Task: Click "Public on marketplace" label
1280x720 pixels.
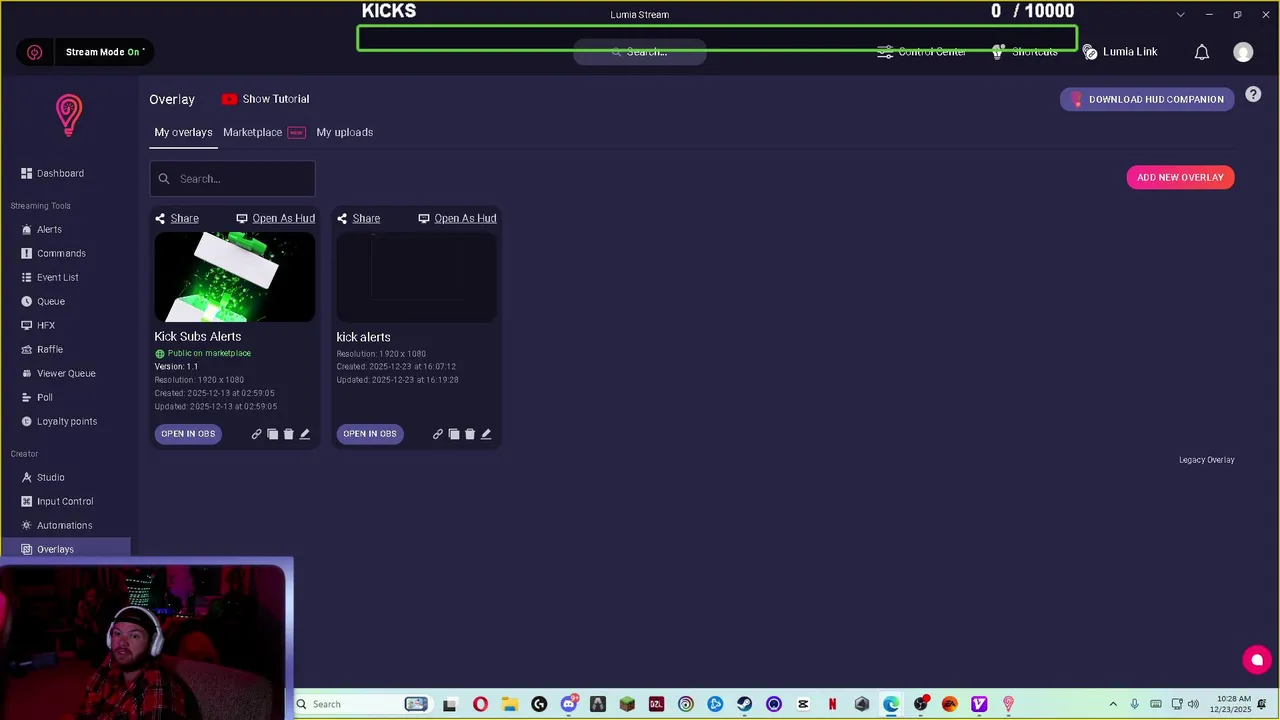Action: (x=203, y=353)
